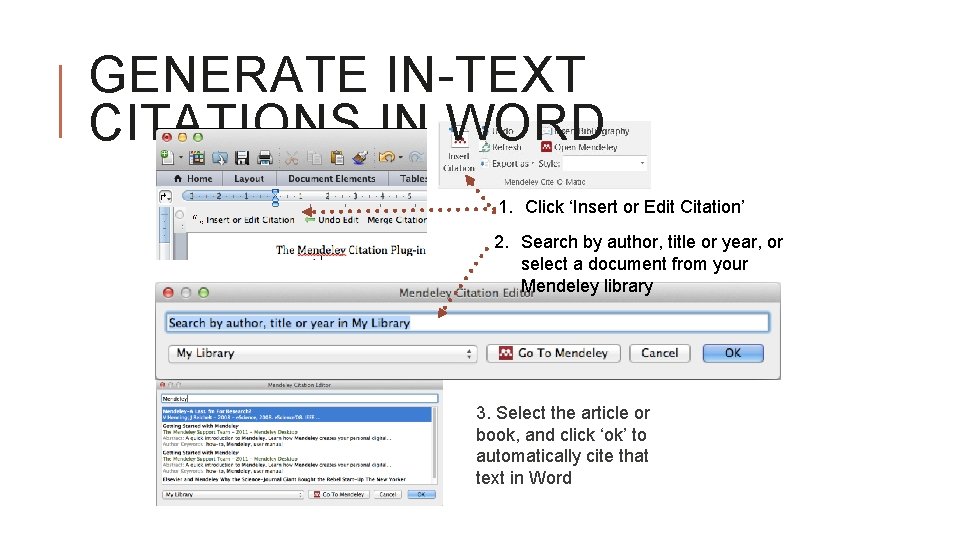
Task: Click the Redo icon in Word toolbar
Action: [416, 157]
